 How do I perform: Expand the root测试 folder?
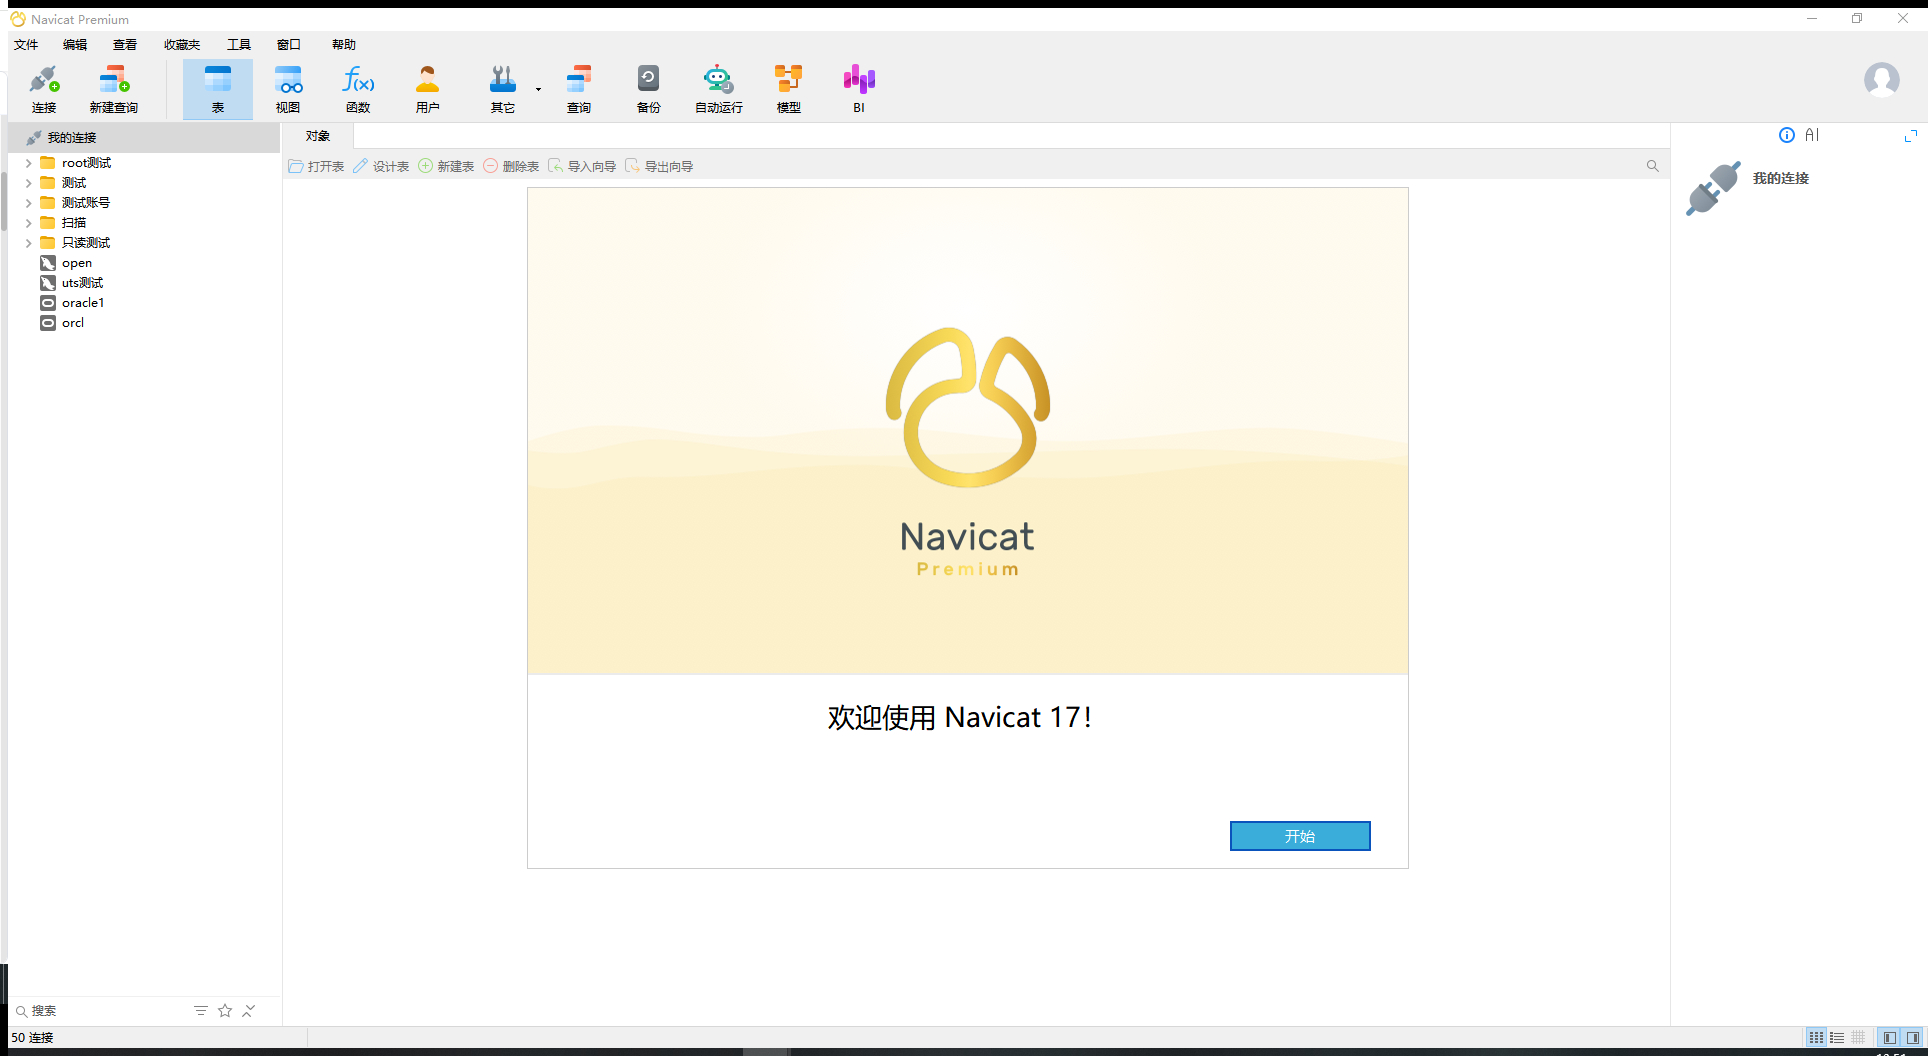pos(29,163)
